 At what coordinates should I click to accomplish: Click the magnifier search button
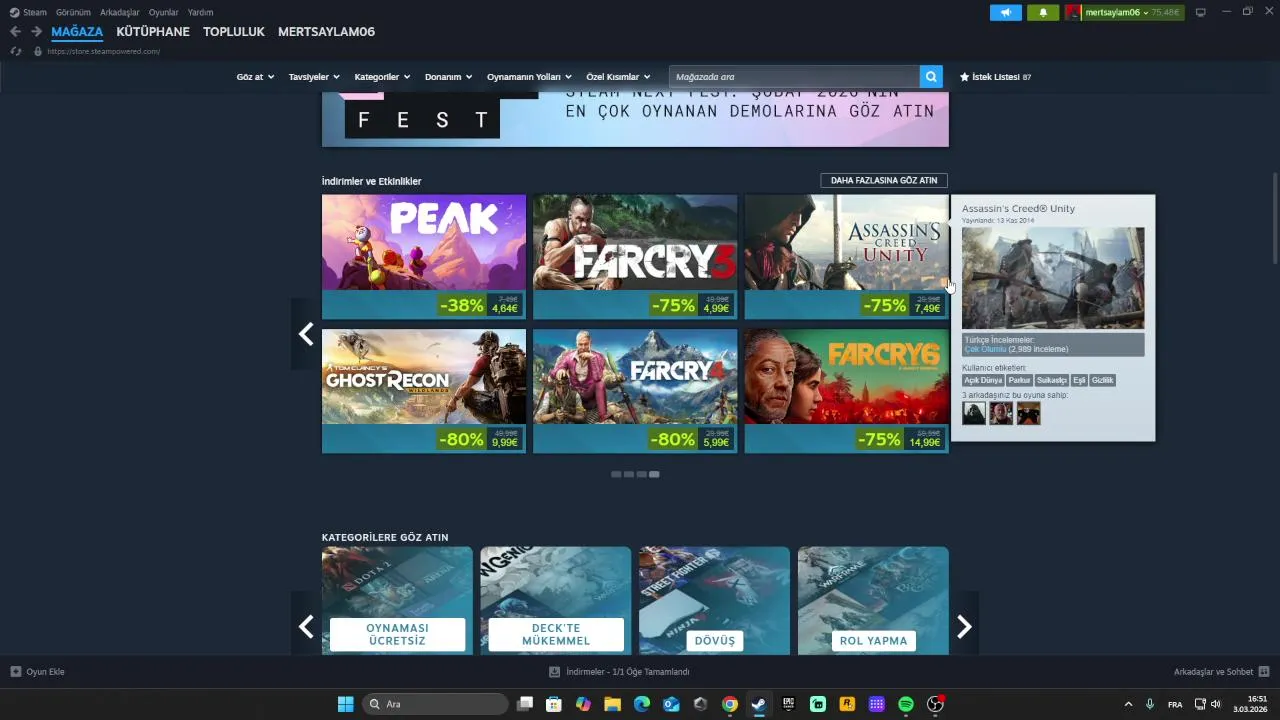coord(931,77)
